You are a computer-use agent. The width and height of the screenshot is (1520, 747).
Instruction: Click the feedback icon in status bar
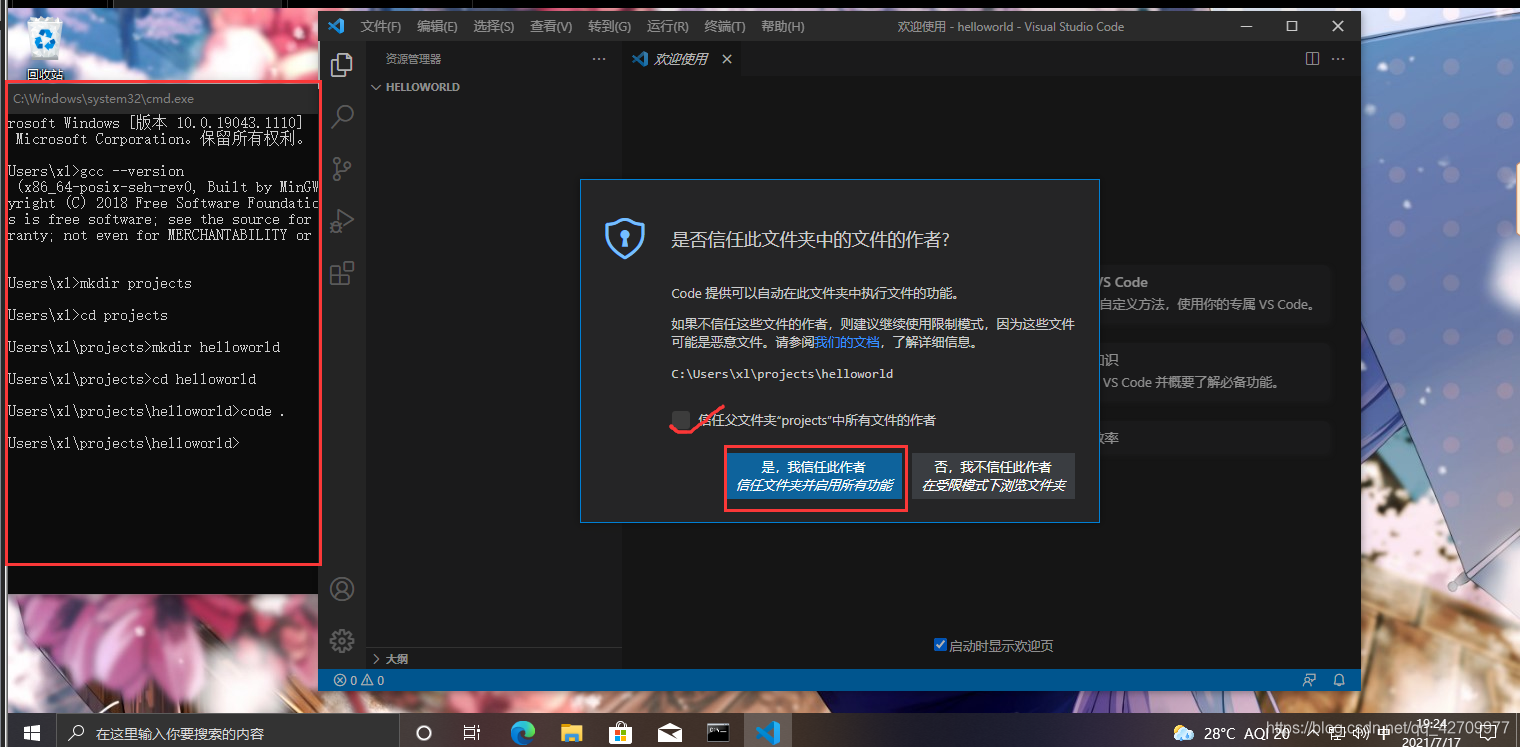point(1309,680)
